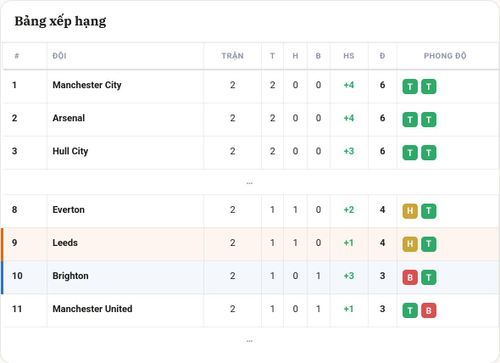Open the Arsenal team link
500x363 pixels.
pos(69,118)
